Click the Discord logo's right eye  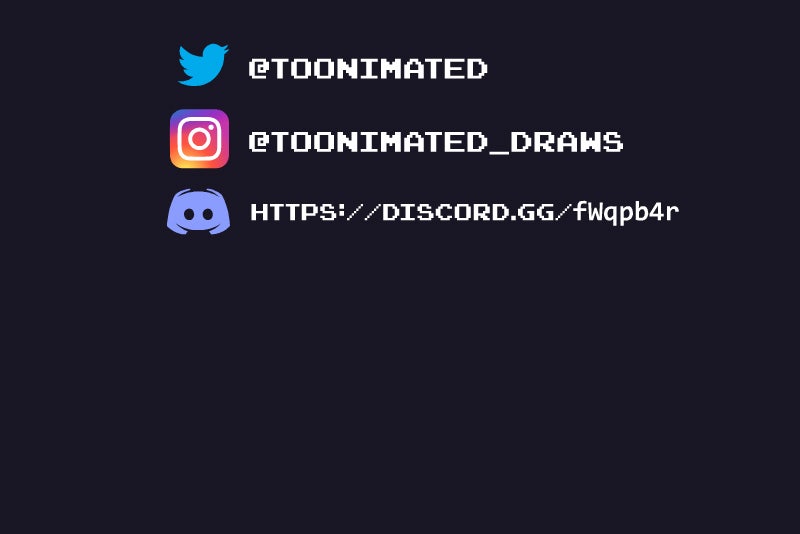tap(208, 215)
